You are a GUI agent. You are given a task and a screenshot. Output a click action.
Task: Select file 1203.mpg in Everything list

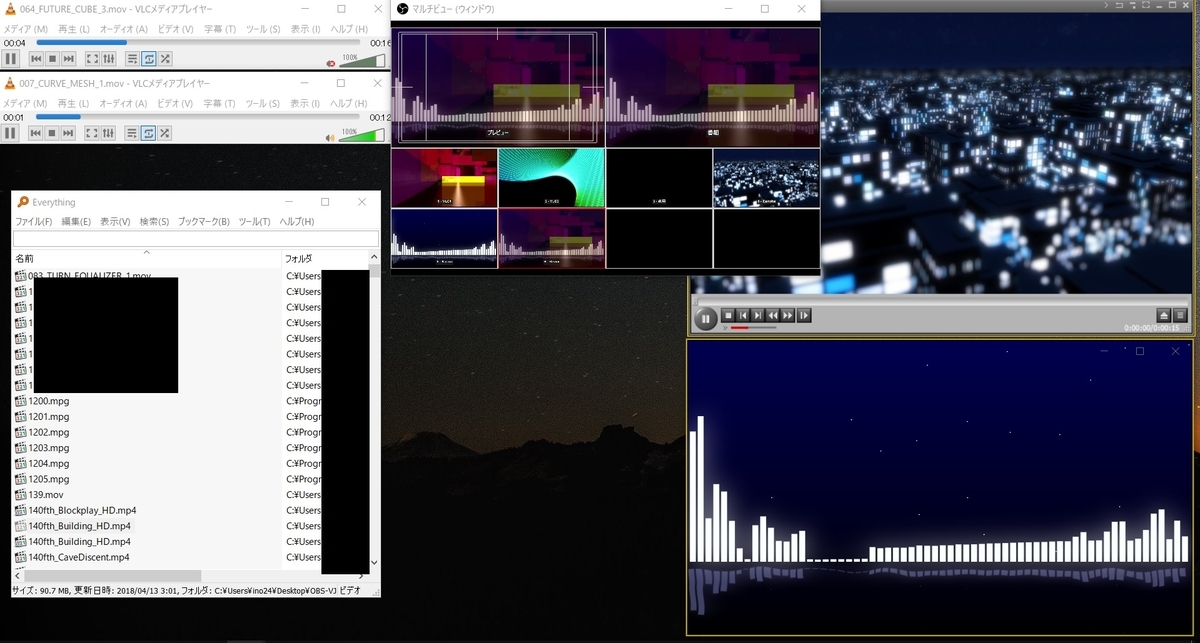pos(49,448)
